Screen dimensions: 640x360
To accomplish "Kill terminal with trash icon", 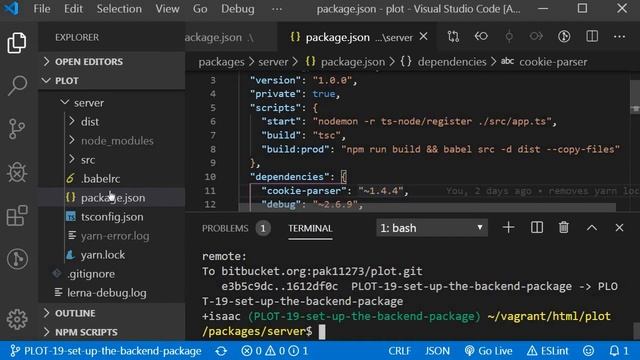I will click(x=564, y=227).
